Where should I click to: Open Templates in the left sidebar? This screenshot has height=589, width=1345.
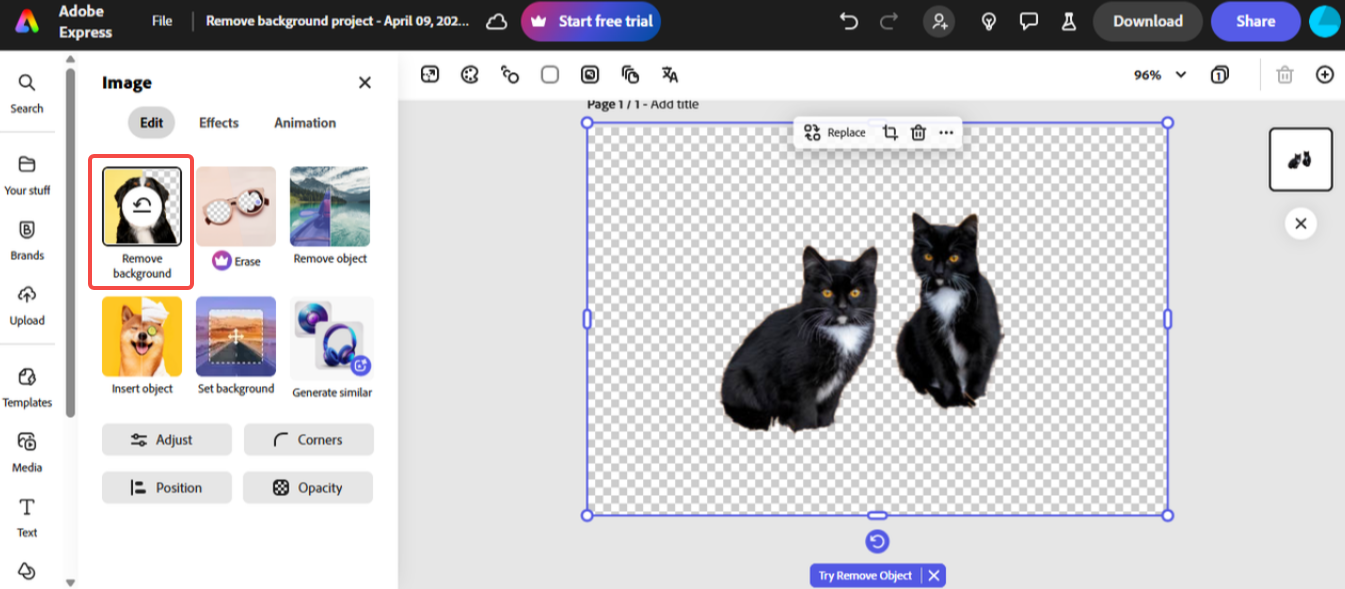point(27,387)
